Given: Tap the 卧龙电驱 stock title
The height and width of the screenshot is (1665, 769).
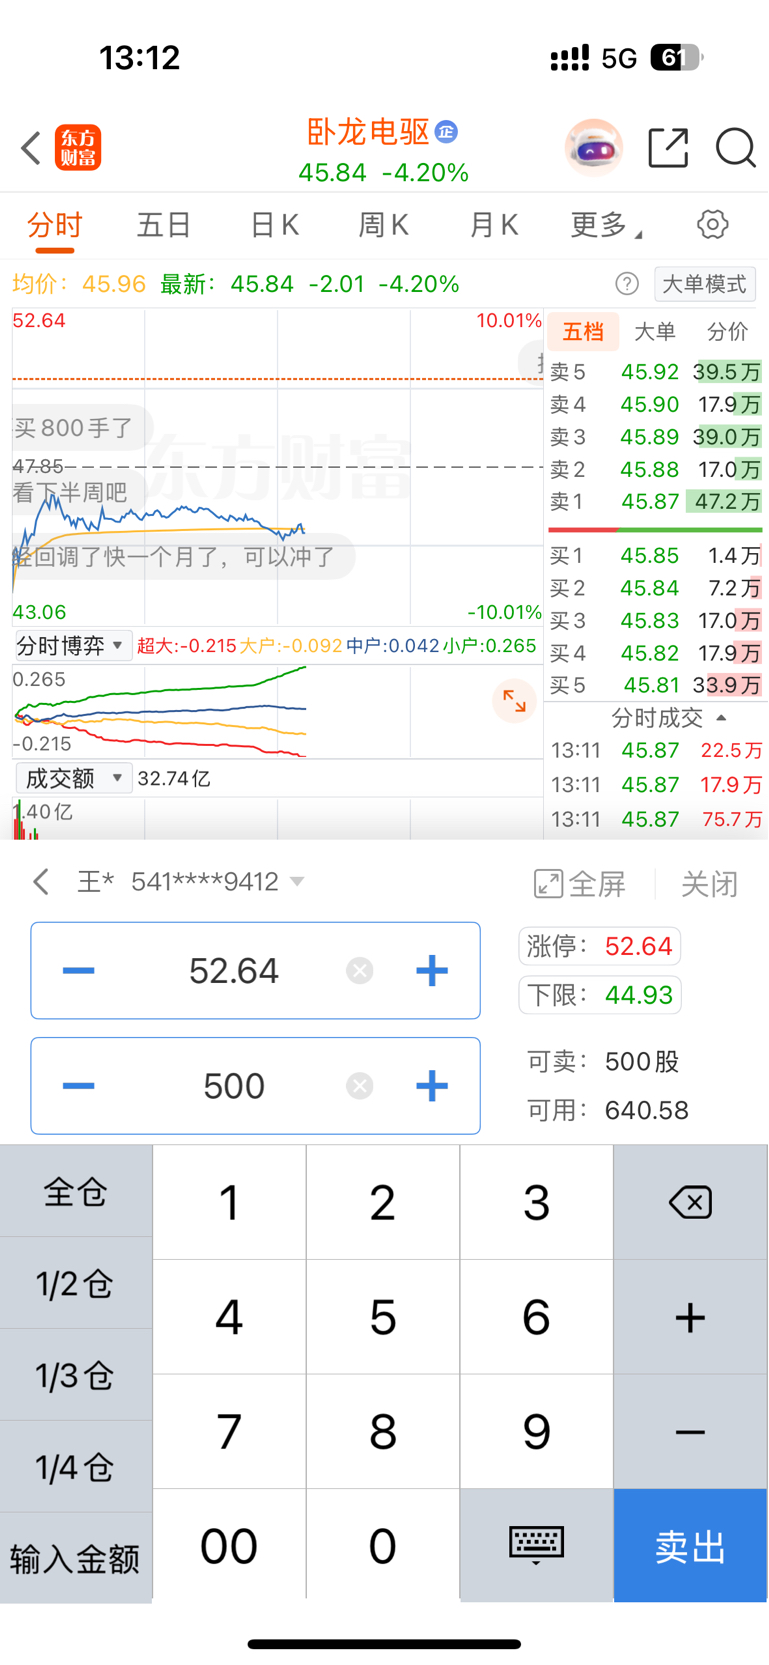Looking at the screenshot, I should pyautogui.click(x=368, y=131).
